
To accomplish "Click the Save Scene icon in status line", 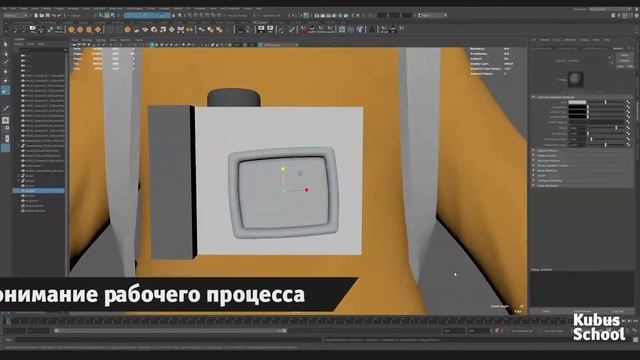I will [48, 16].
